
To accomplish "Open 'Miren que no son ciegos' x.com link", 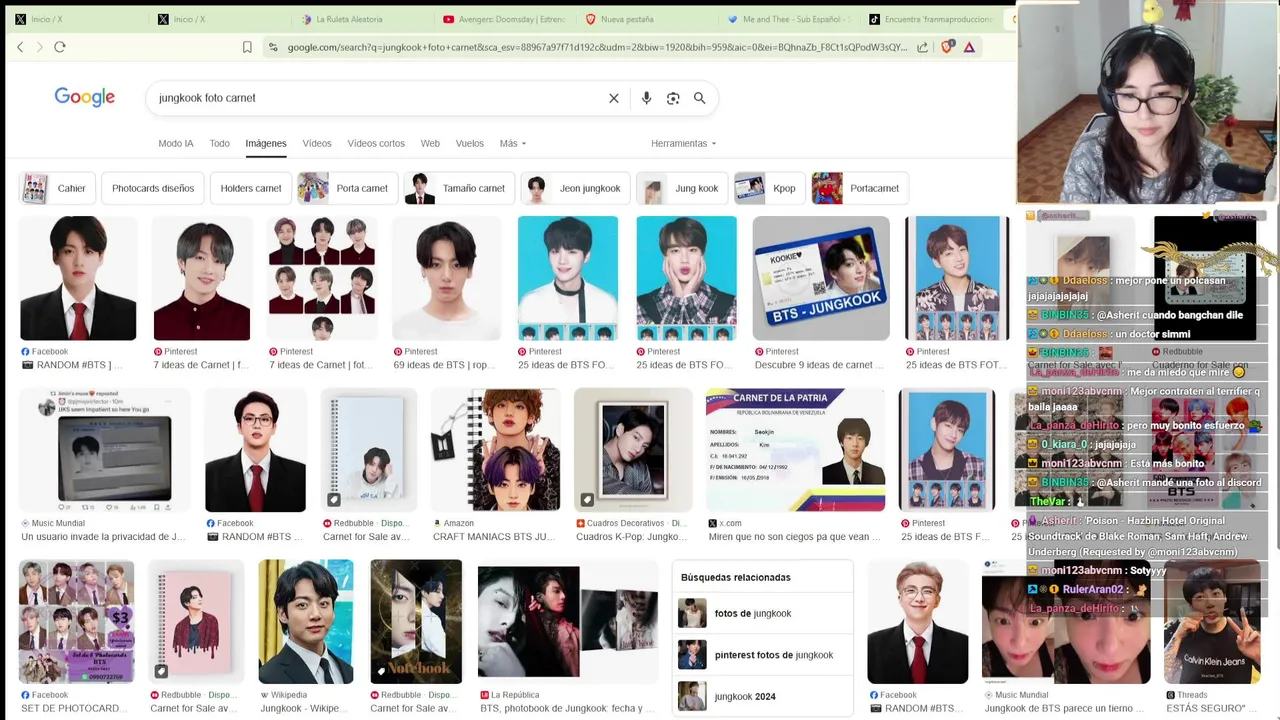I will point(795,537).
